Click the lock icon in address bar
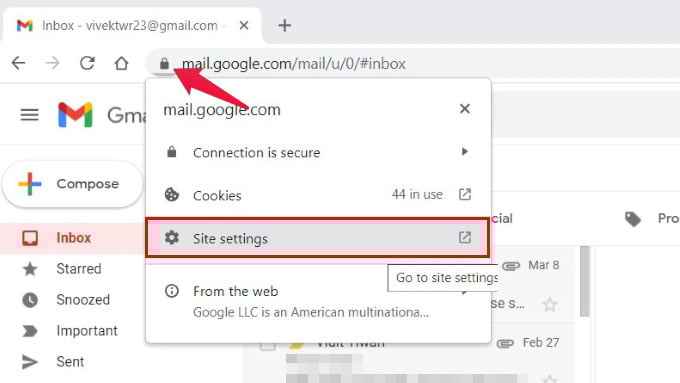 tap(164, 64)
